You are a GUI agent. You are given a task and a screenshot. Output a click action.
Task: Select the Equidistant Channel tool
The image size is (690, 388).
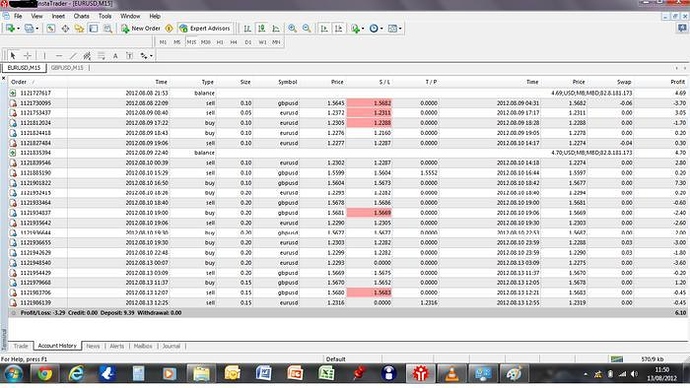tap(87, 55)
